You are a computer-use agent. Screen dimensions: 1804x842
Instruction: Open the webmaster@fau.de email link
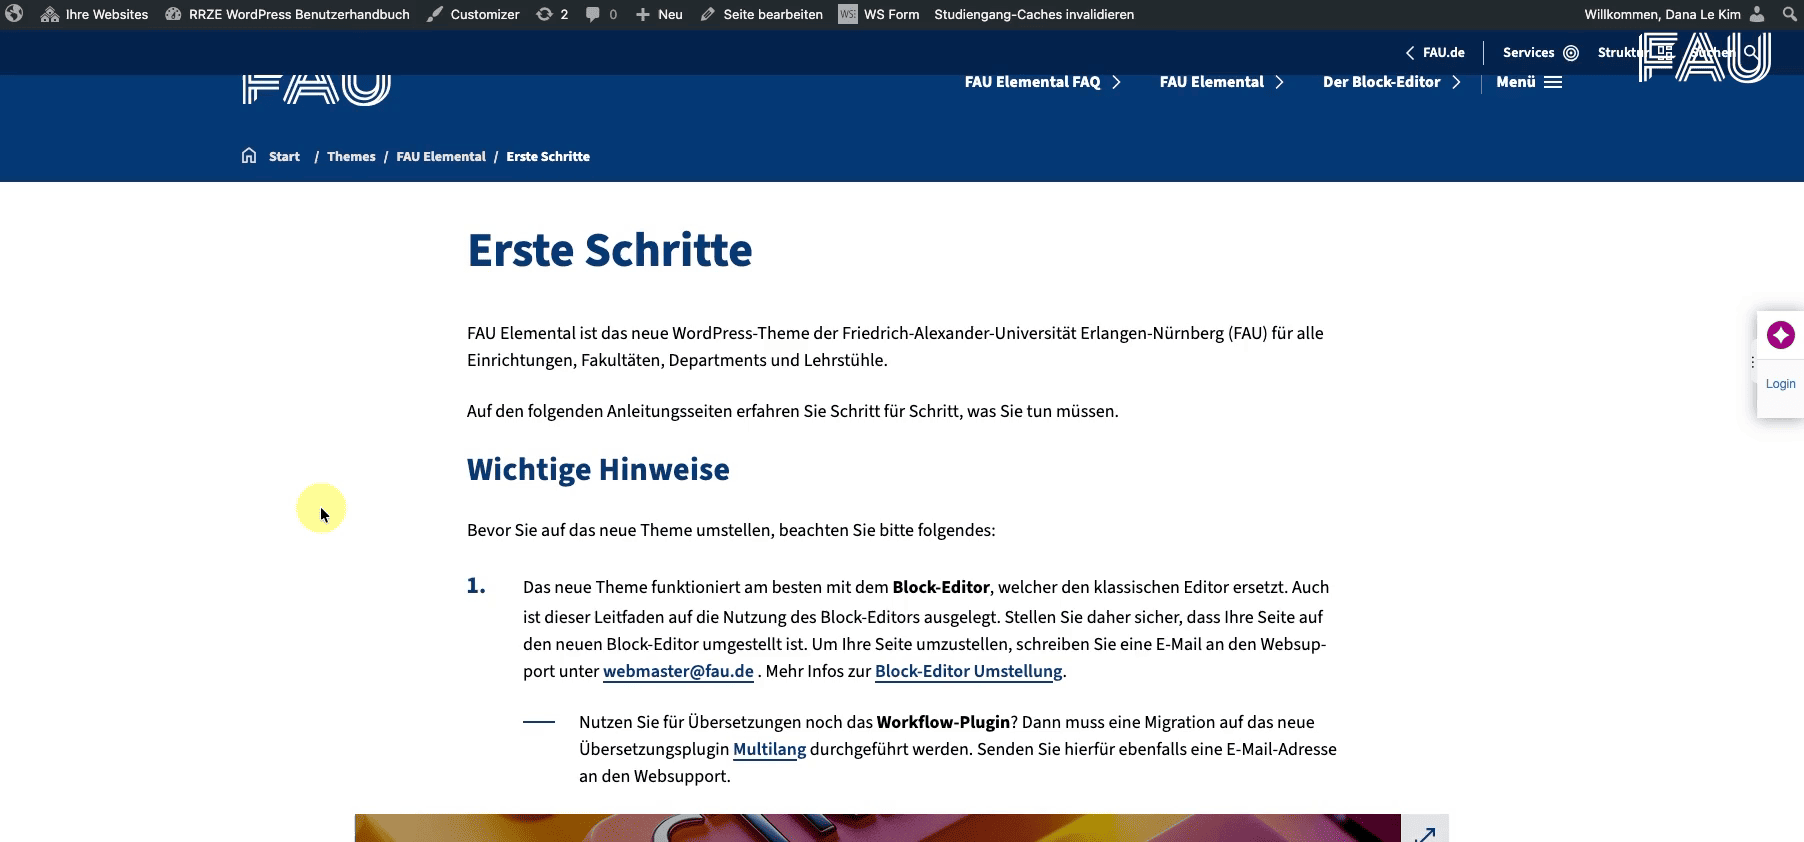point(678,671)
